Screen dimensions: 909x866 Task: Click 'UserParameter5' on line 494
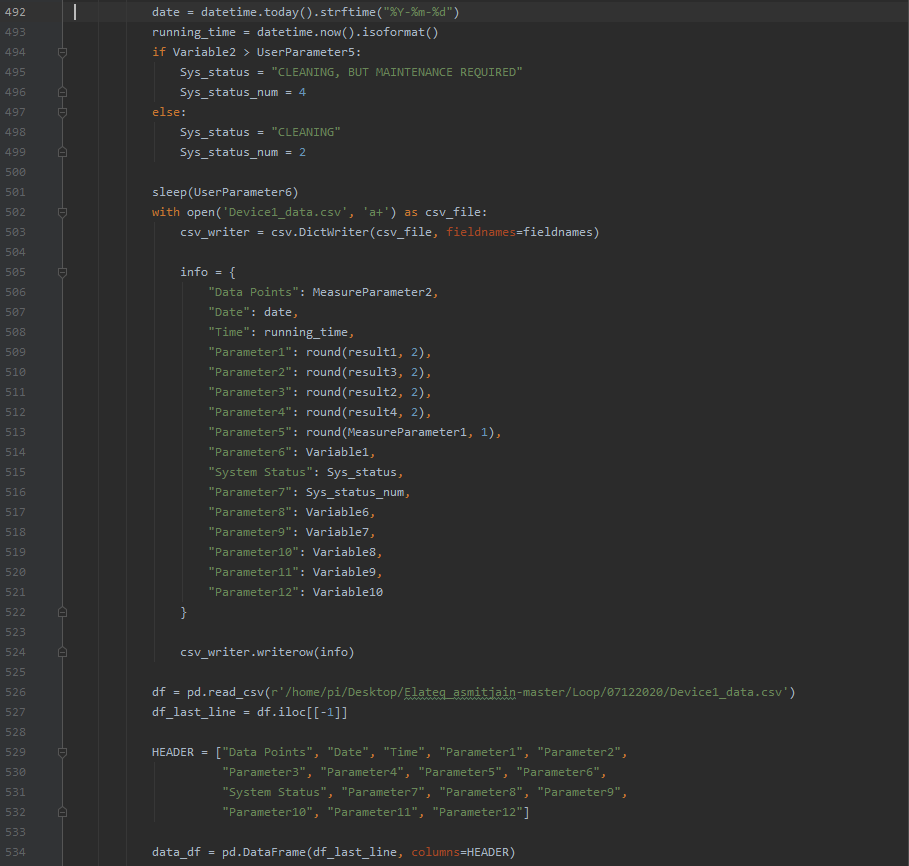(306, 52)
